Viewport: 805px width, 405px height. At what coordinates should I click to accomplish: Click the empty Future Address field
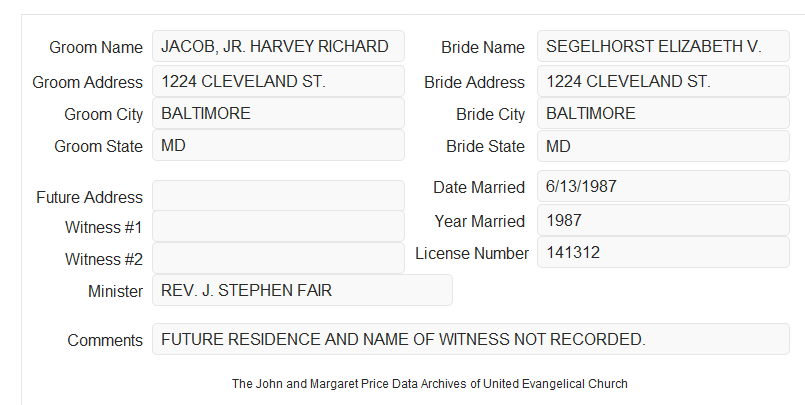click(278, 196)
